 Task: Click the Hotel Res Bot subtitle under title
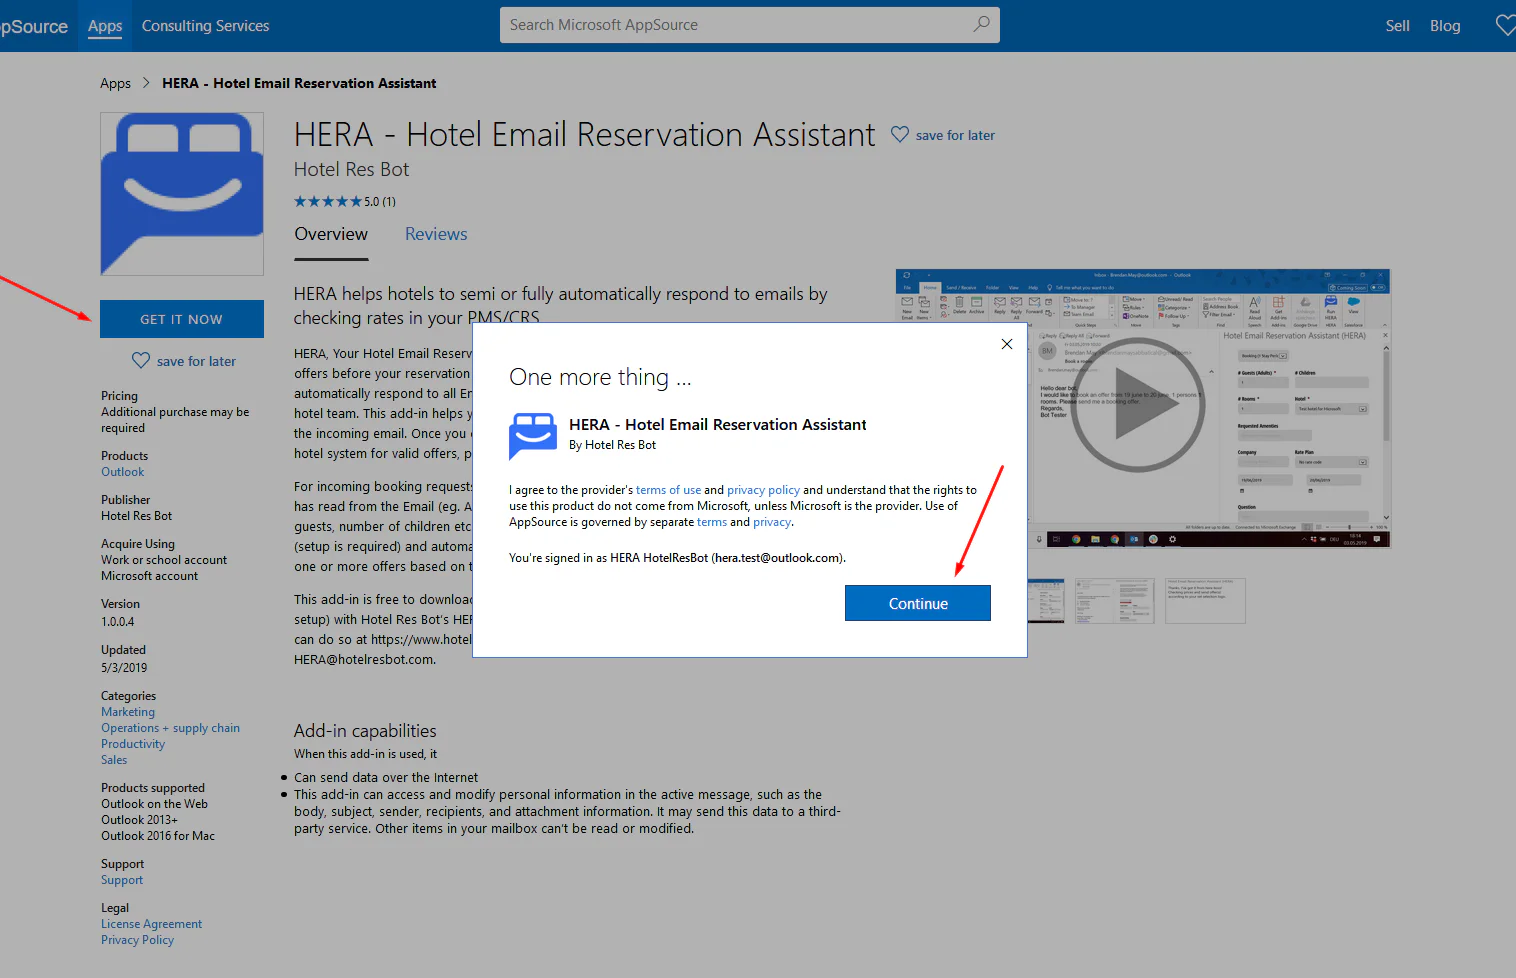351,169
